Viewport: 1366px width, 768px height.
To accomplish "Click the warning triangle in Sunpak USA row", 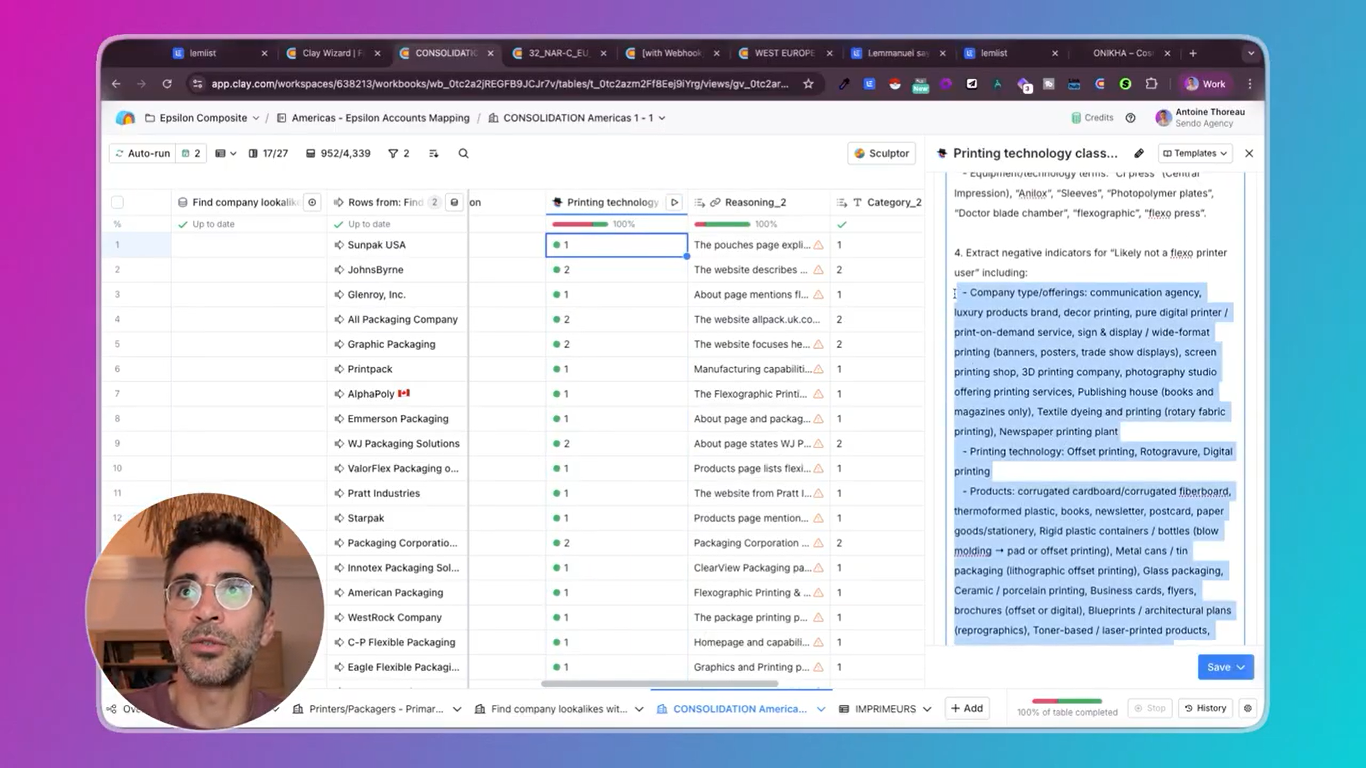I will coord(818,245).
